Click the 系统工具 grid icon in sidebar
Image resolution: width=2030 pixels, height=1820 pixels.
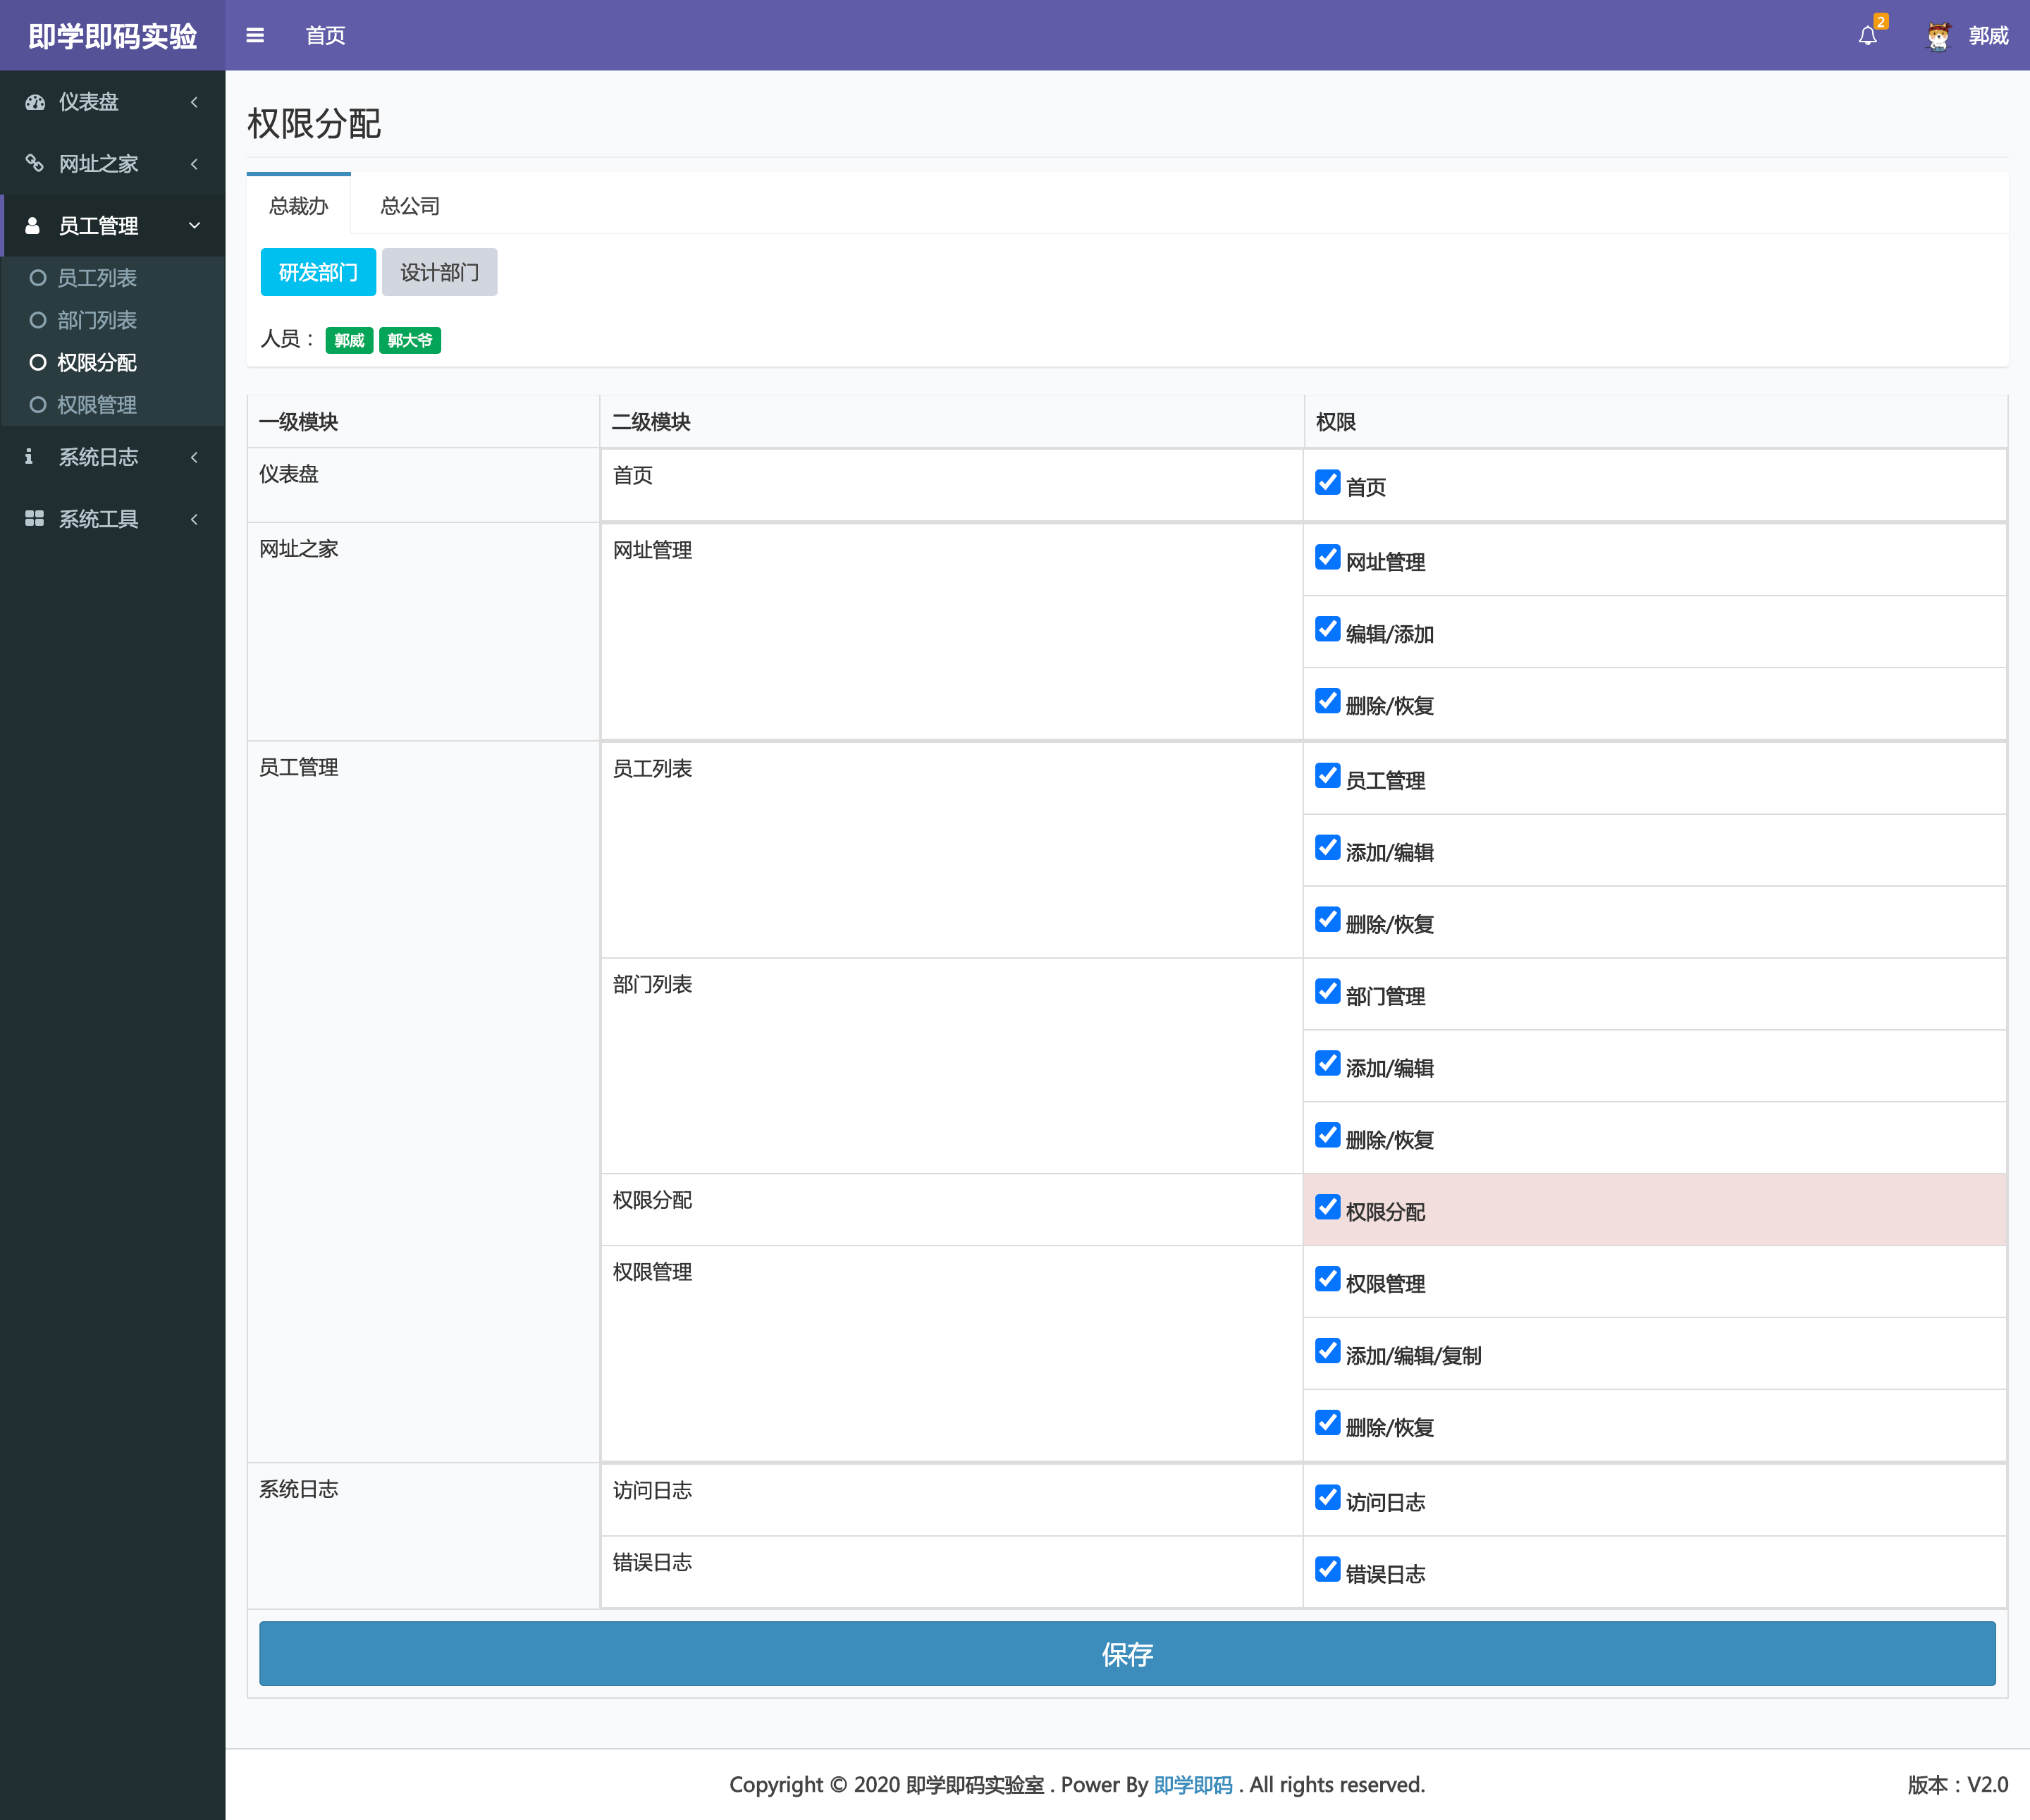tap(35, 518)
